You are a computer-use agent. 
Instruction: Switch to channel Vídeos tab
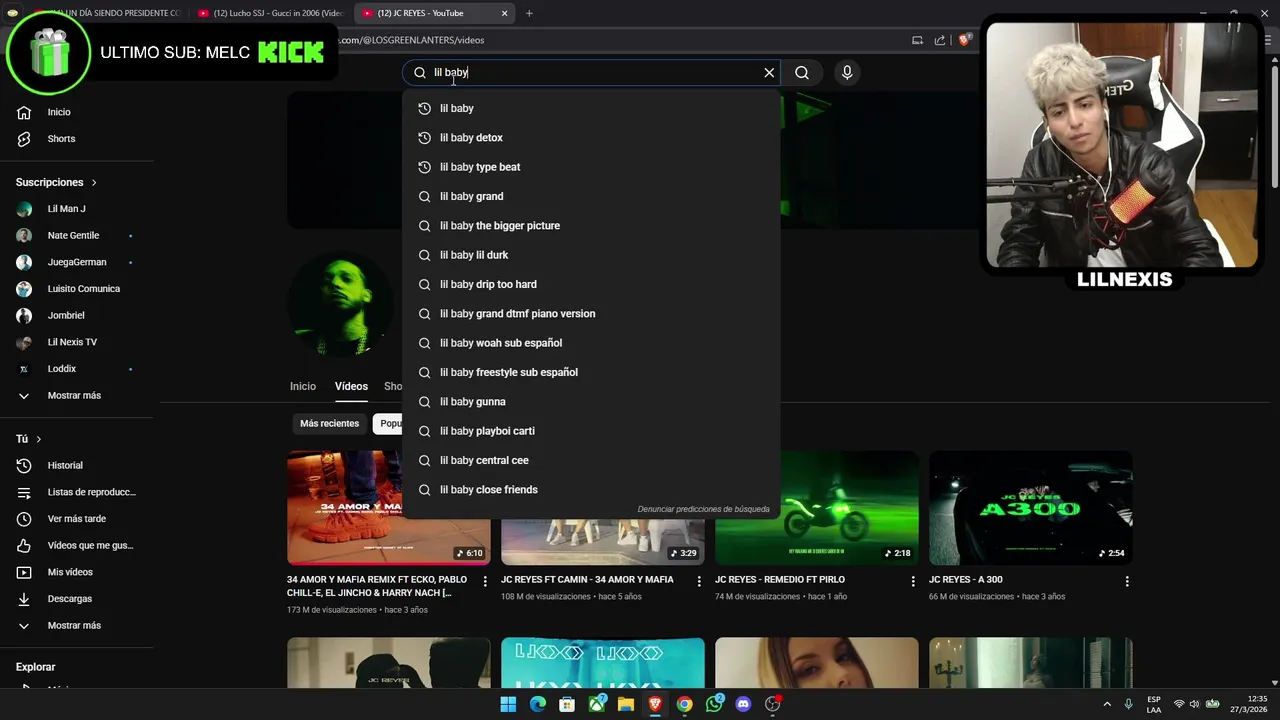click(351, 387)
